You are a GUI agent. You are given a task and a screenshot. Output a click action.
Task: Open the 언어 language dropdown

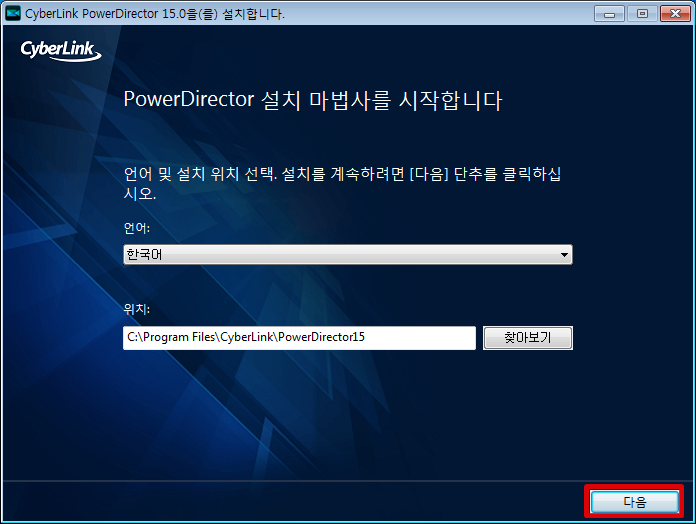click(348, 255)
